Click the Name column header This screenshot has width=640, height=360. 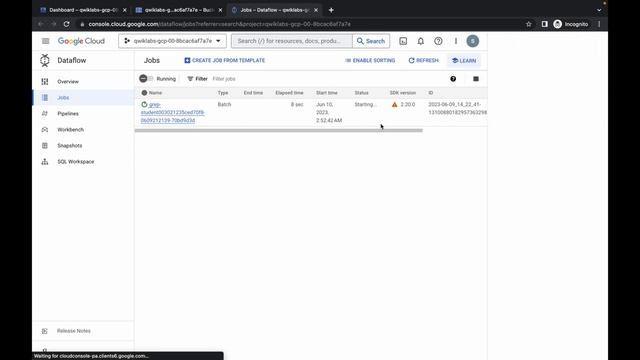point(156,93)
